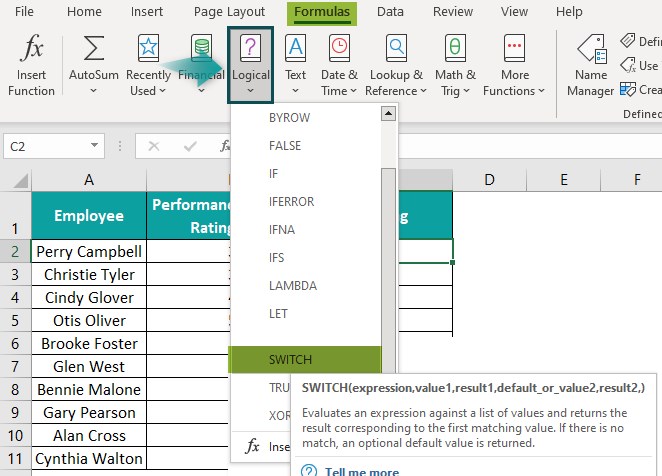Select IFS from the list
The height and width of the screenshot is (476, 662).
click(306, 257)
